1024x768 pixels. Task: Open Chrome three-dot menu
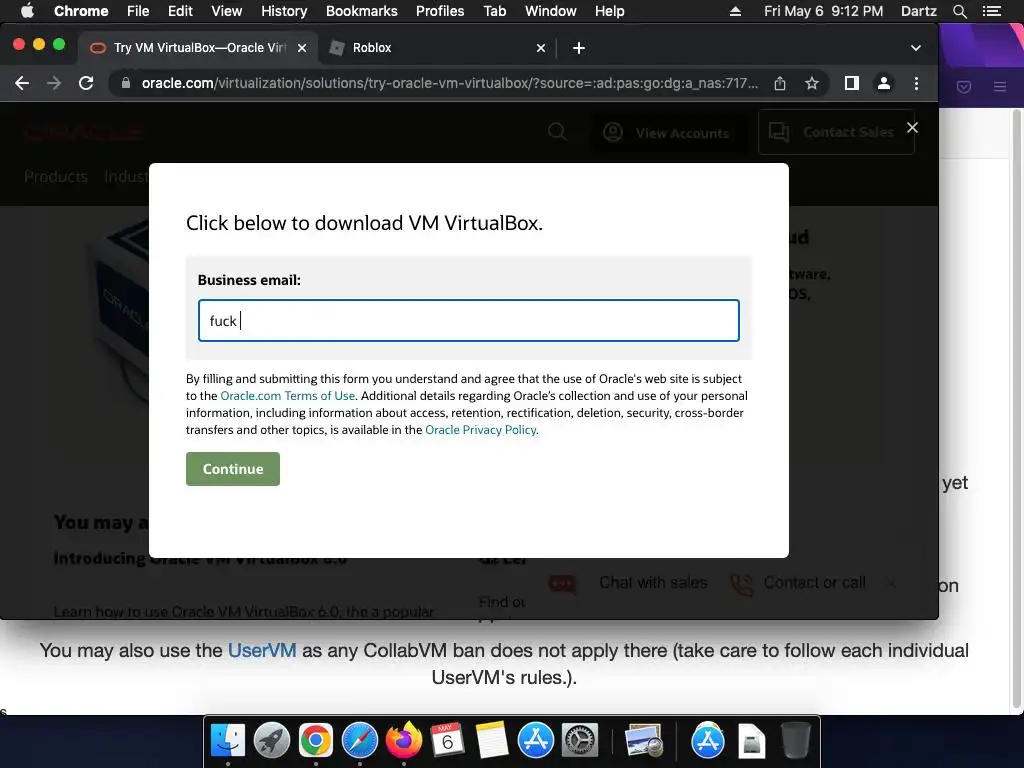point(916,83)
